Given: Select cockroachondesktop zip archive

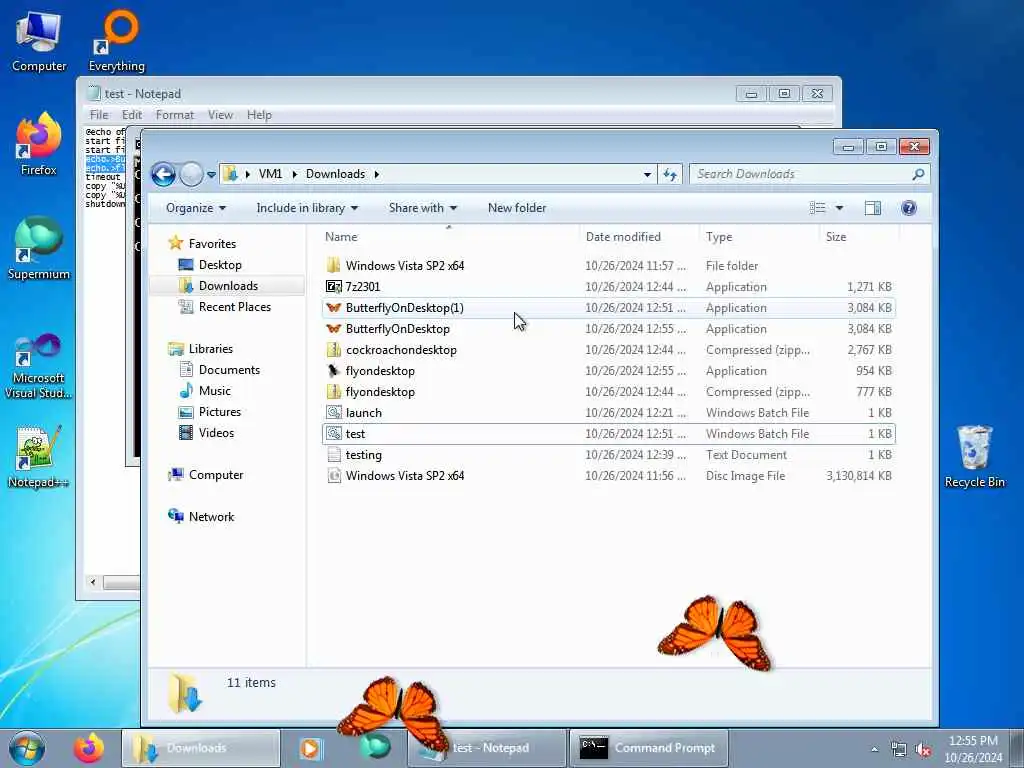Looking at the screenshot, I should point(609,350).
